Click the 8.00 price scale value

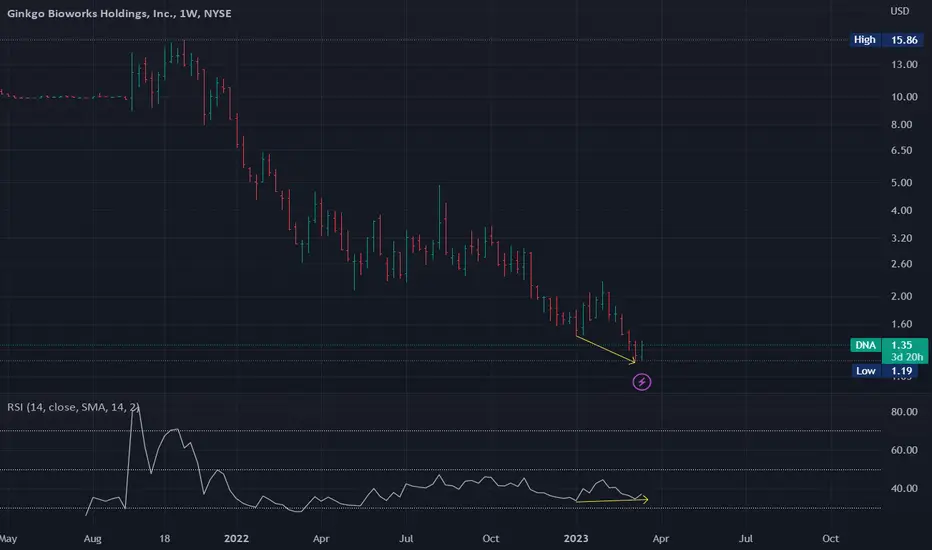pos(901,124)
